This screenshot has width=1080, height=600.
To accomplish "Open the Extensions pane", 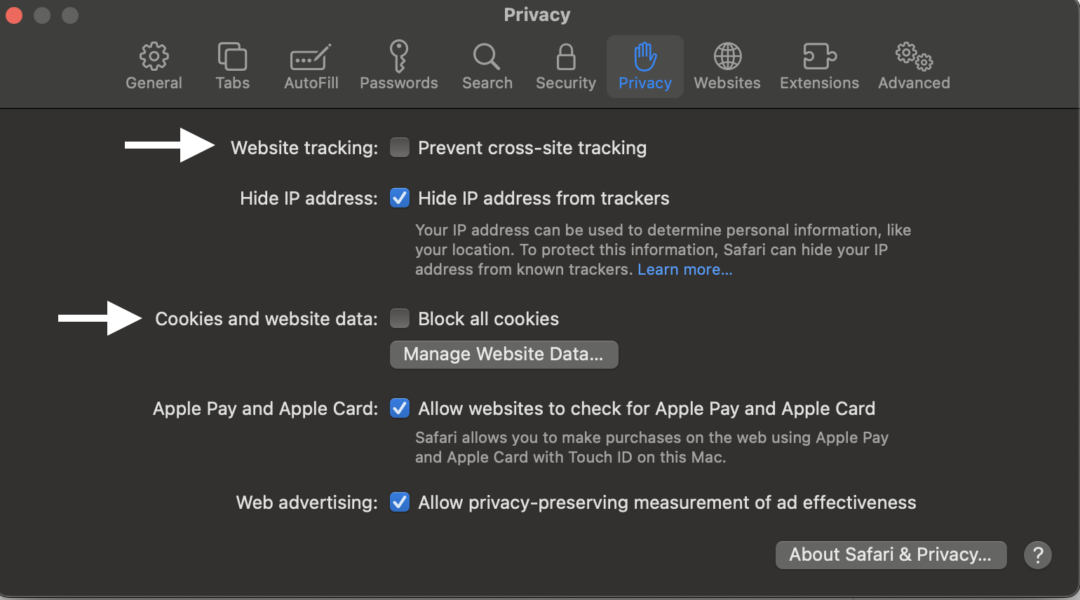I will 819,64.
